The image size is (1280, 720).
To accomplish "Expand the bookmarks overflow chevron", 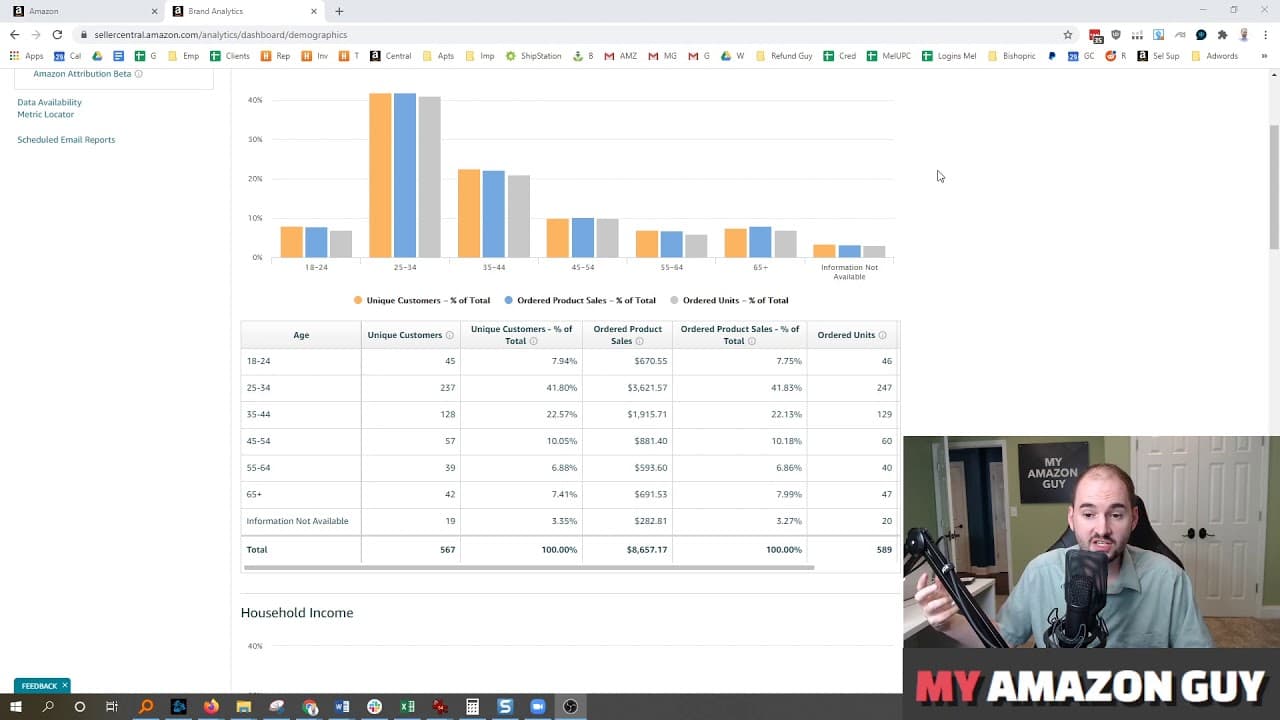I will click(1264, 56).
